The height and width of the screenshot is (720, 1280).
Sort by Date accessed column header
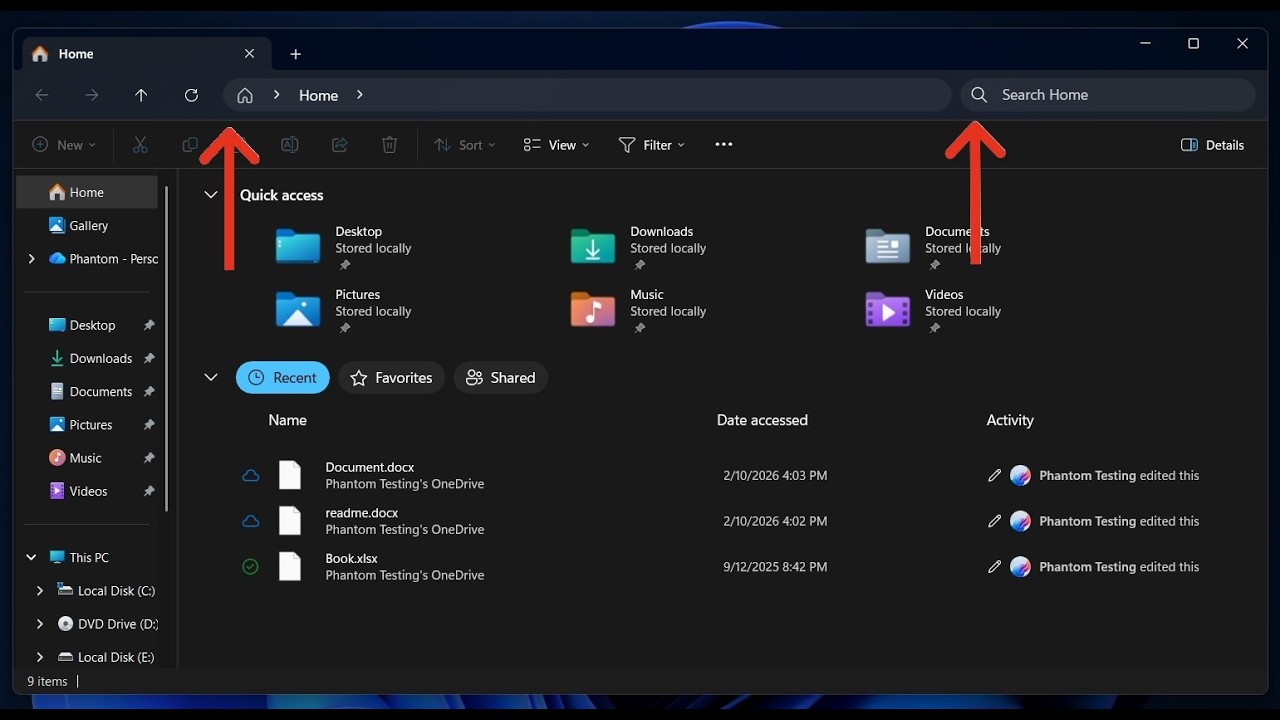(762, 420)
